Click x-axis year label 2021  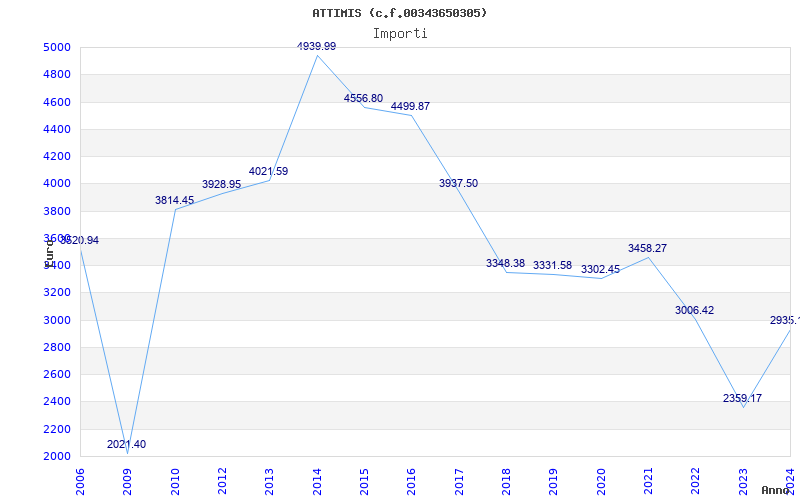(x=648, y=482)
